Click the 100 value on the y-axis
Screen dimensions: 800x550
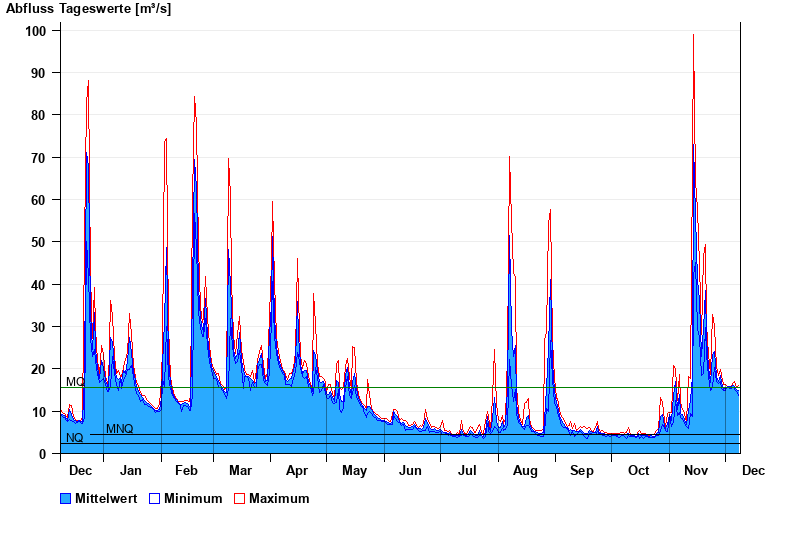(36, 31)
